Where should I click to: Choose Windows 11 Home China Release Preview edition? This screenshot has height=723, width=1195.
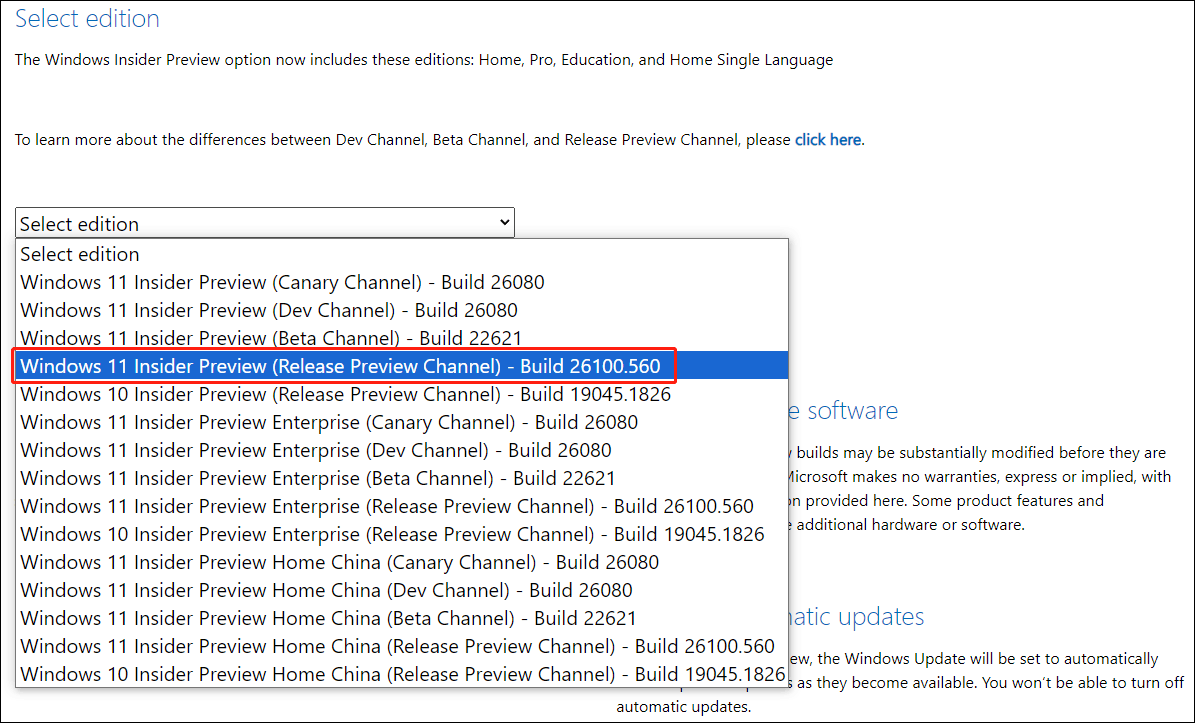[388, 646]
